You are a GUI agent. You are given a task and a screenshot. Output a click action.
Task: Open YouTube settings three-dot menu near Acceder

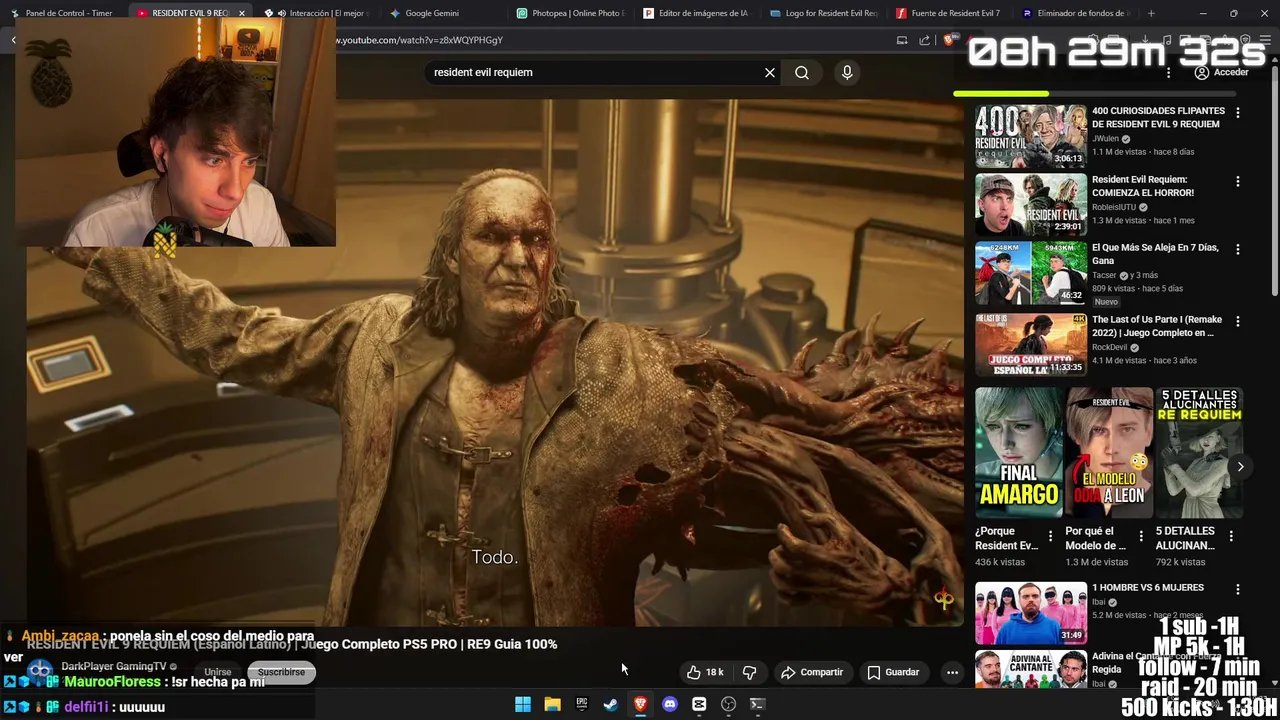pos(1168,72)
